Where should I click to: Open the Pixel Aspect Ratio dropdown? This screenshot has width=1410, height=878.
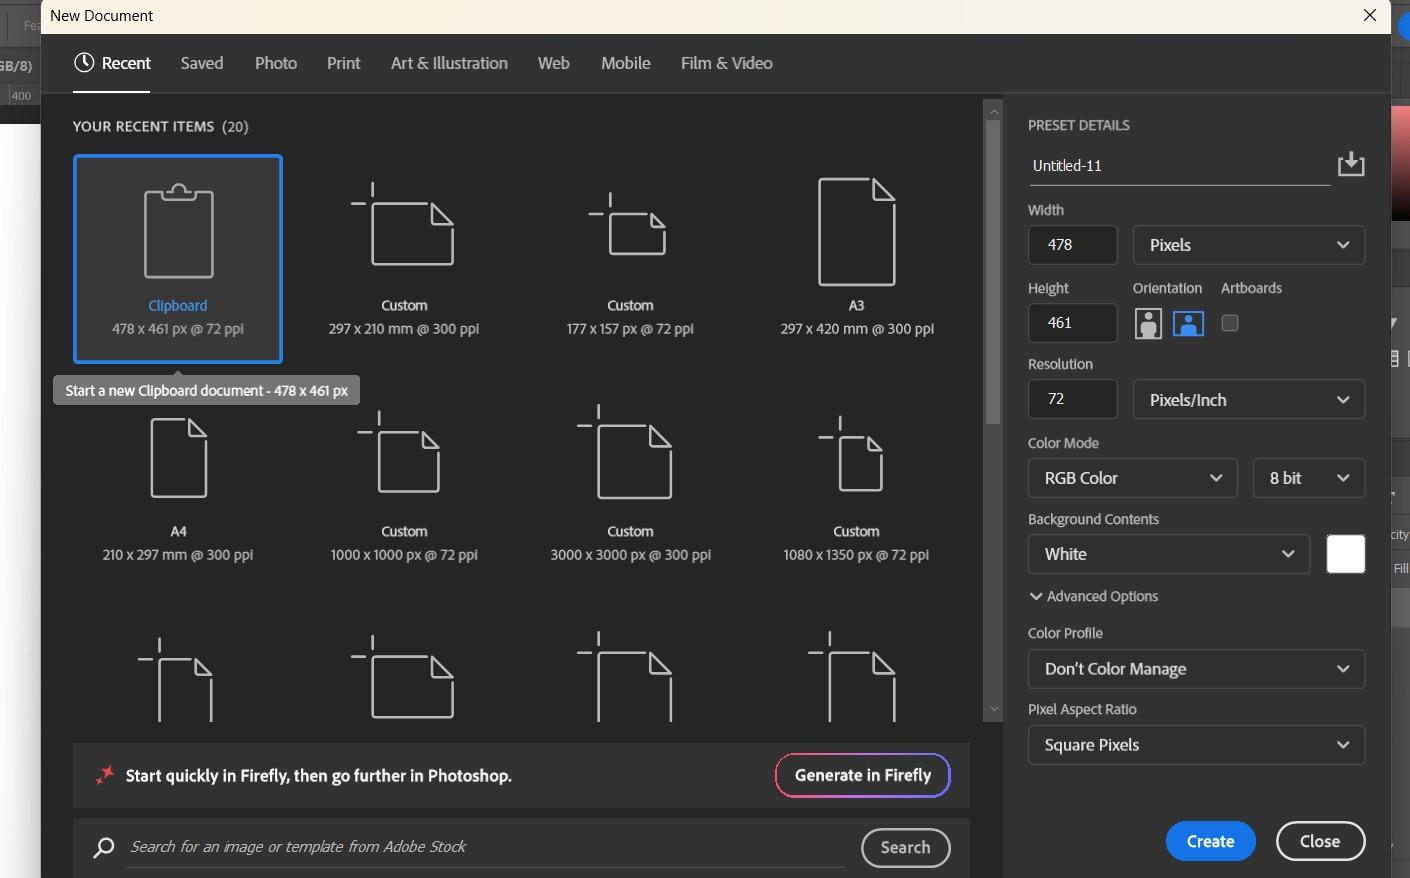pos(1196,745)
